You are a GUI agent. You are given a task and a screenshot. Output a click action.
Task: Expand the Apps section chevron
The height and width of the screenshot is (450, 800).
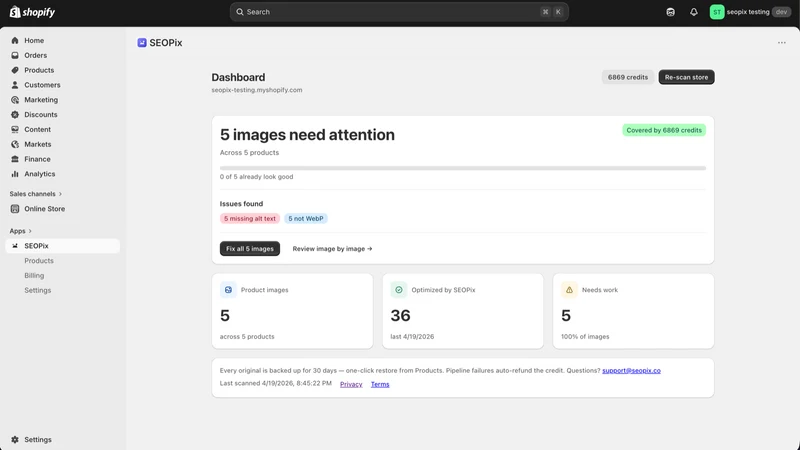pos(30,231)
